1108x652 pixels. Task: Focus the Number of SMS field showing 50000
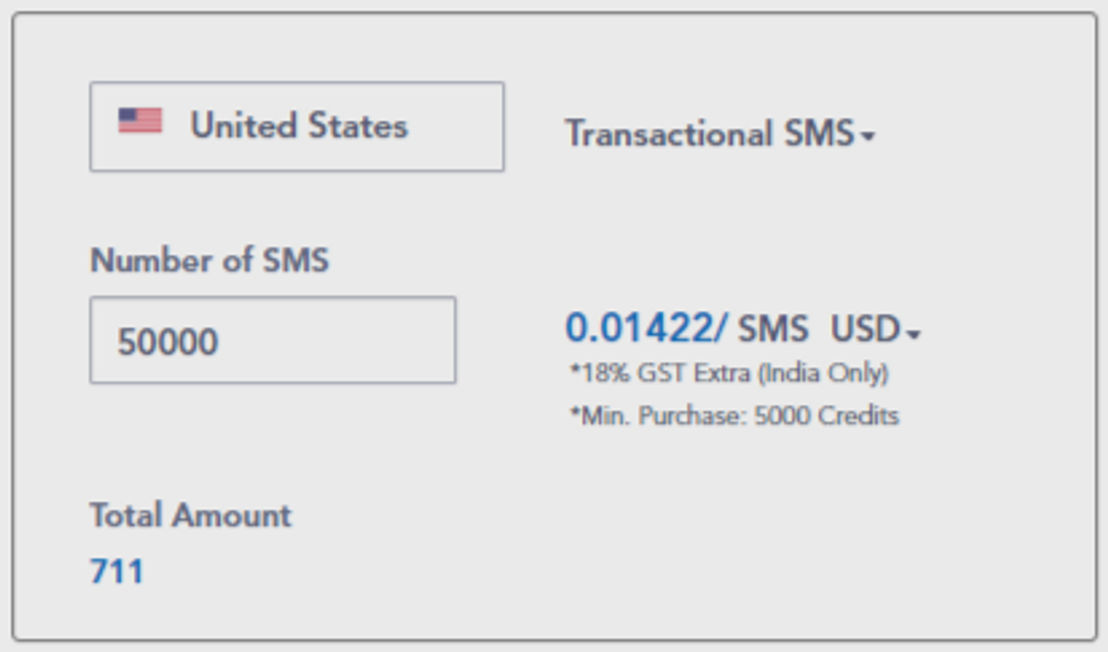(273, 340)
